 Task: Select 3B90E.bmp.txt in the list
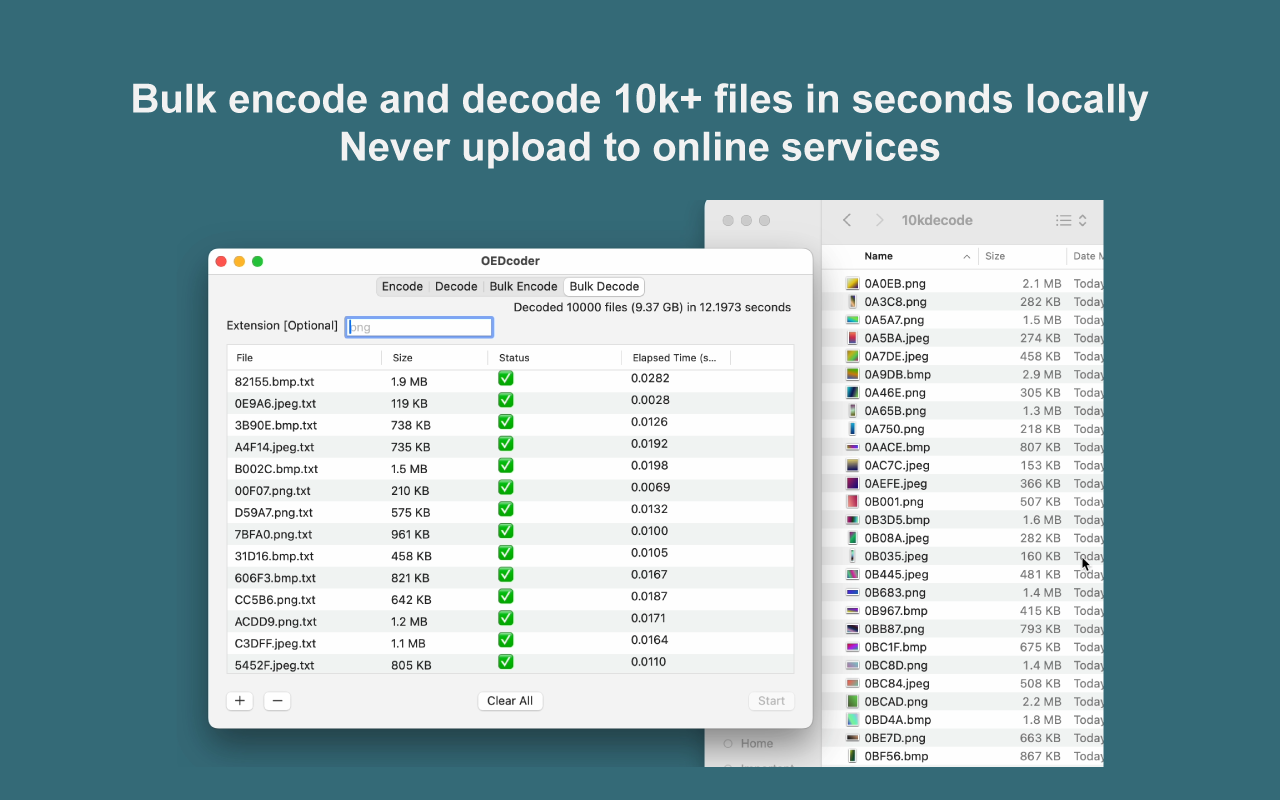coord(511,425)
